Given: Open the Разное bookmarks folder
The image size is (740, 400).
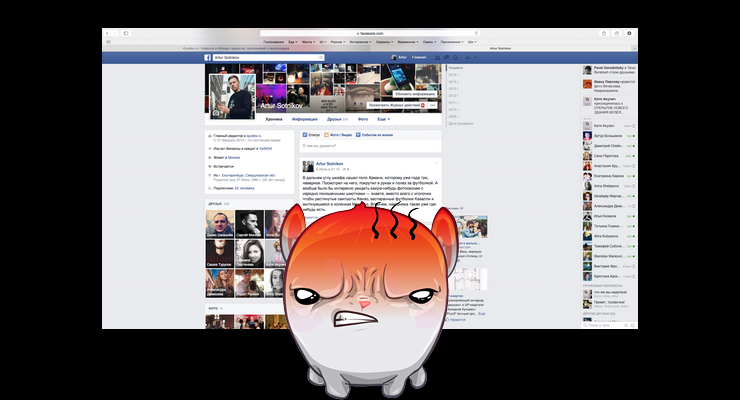Looking at the screenshot, I should 338,42.
